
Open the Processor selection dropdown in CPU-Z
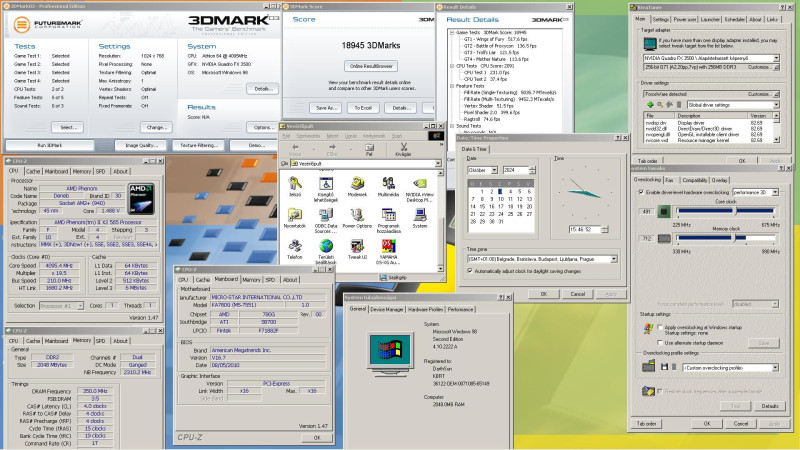[x=80, y=306]
